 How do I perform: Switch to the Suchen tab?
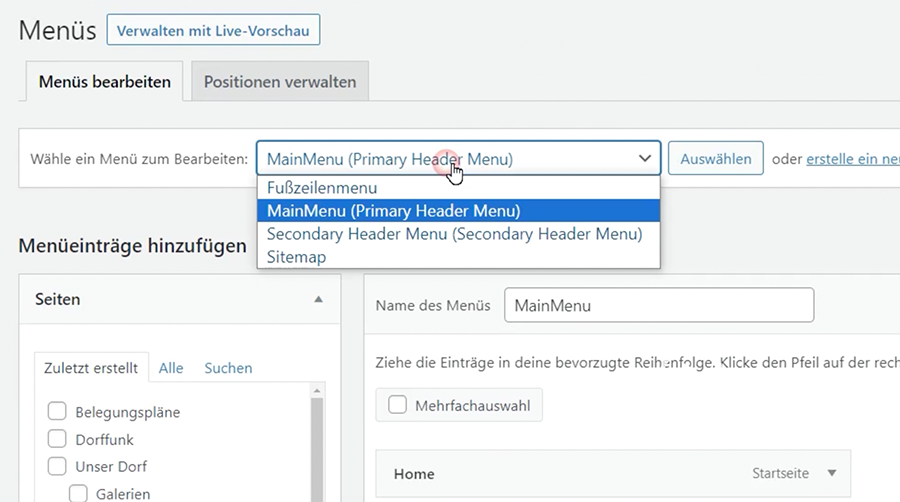point(228,368)
